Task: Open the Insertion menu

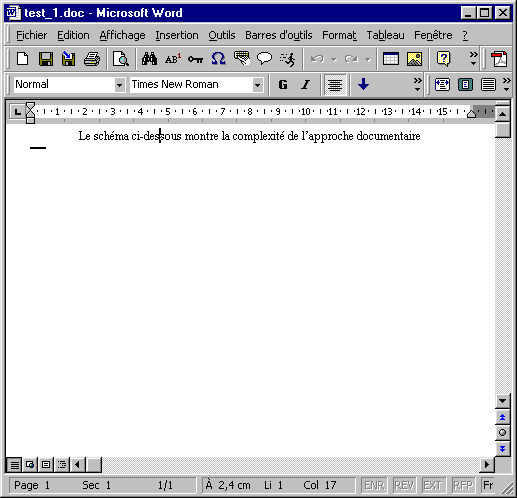Action: (x=177, y=35)
